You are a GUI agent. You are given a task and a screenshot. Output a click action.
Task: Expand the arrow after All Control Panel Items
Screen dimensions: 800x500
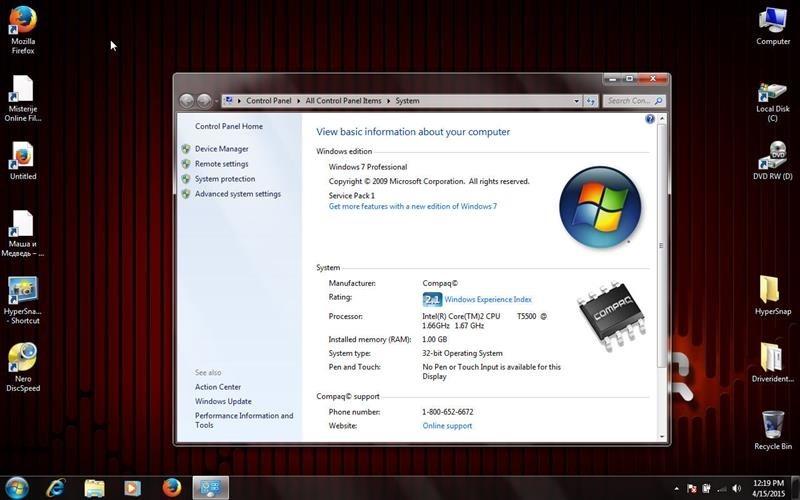(x=388, y=101)
